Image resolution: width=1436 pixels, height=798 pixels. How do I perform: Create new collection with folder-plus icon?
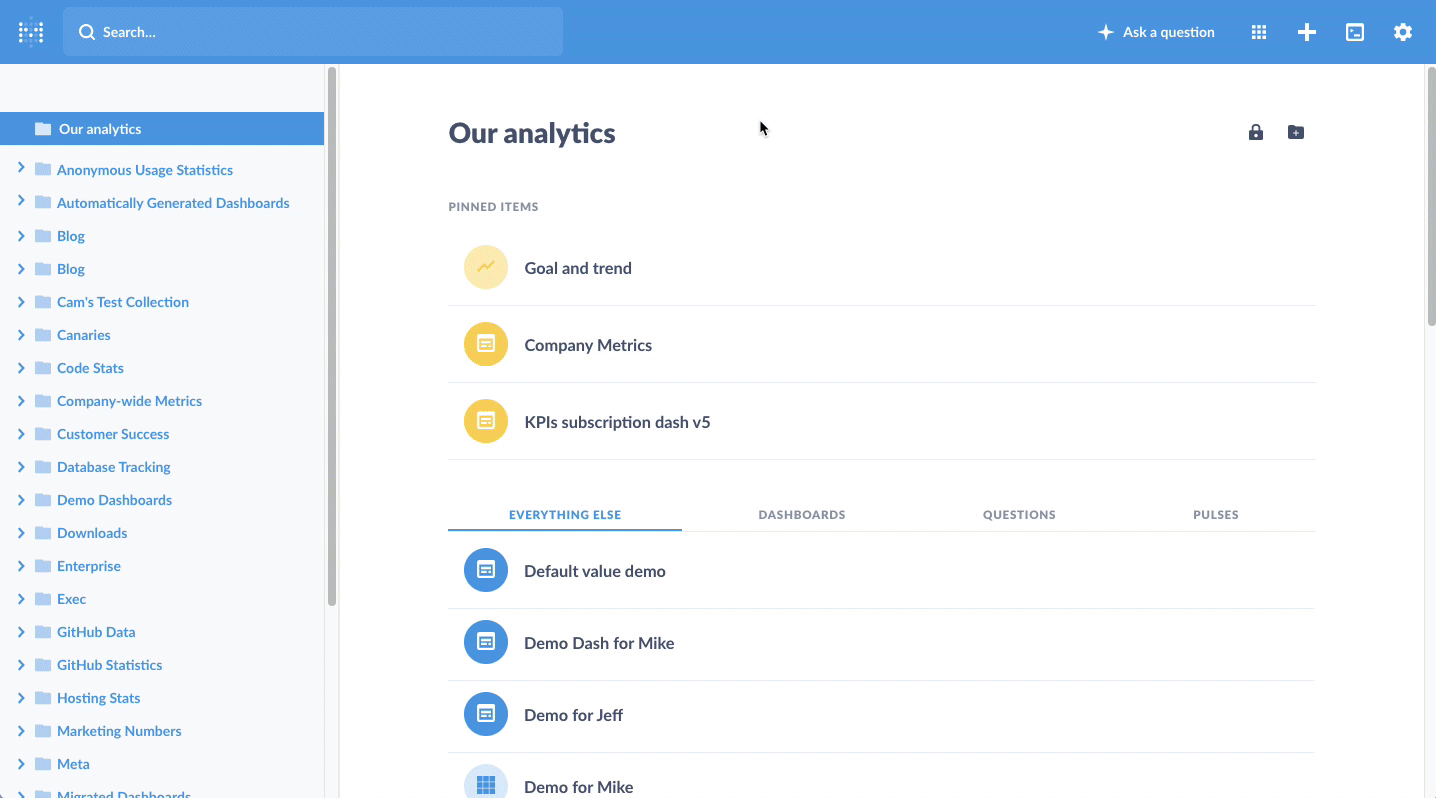click(1296, 131)
